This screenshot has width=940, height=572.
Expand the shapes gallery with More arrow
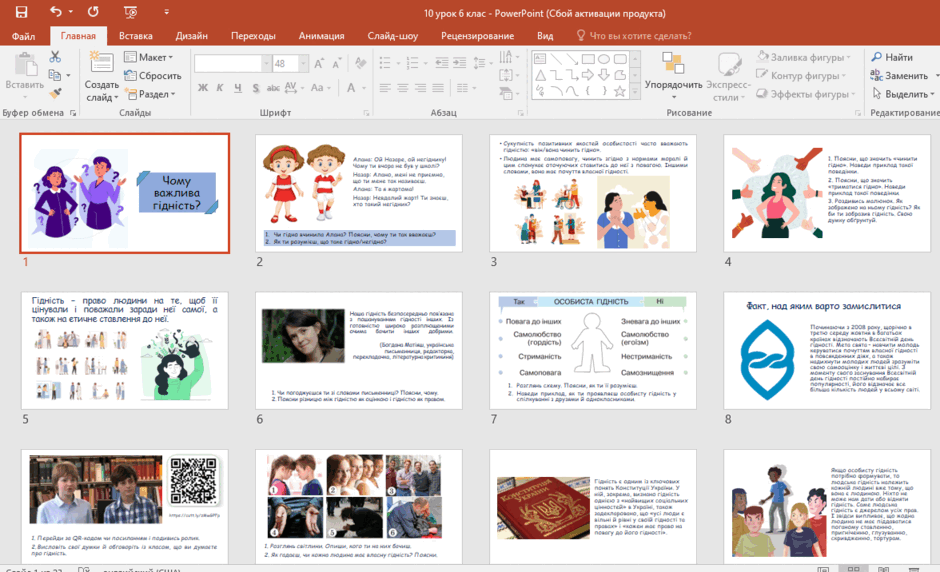pyautogui.click(x=635, y=93)
